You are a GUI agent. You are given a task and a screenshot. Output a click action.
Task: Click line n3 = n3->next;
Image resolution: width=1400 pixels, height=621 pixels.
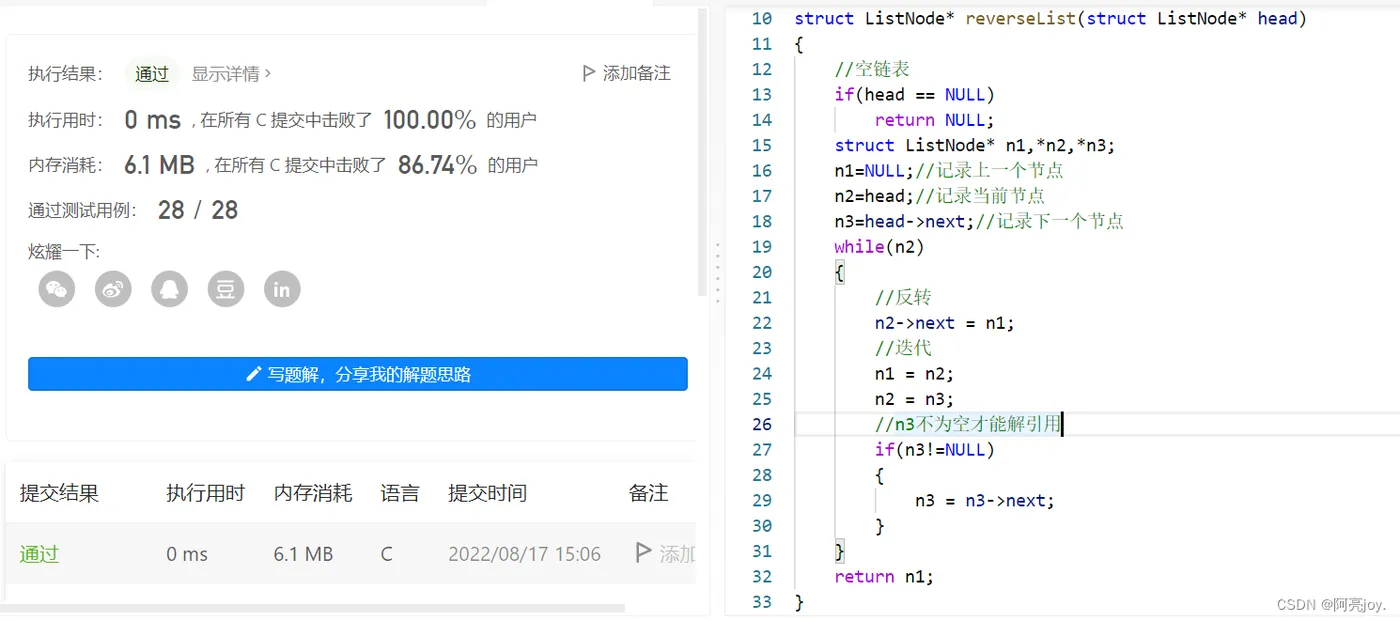point(985,500)
